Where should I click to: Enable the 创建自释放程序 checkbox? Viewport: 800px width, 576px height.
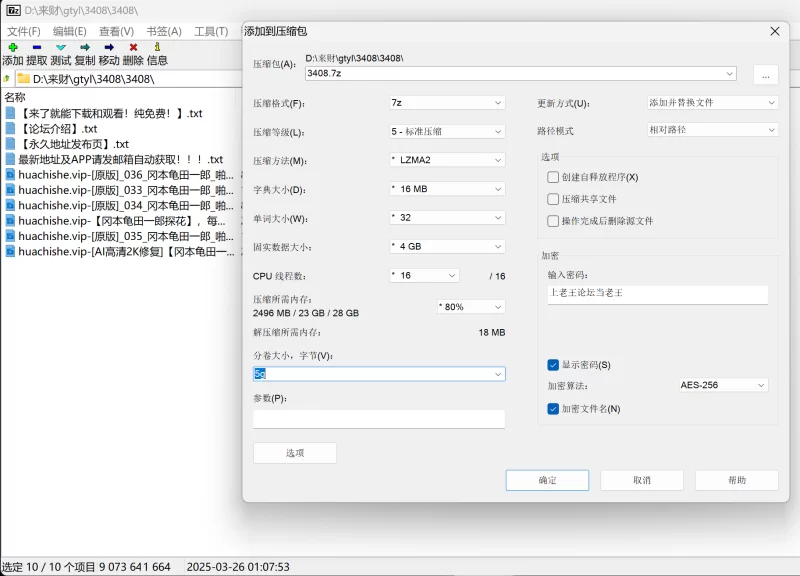[x=553, y=177]
